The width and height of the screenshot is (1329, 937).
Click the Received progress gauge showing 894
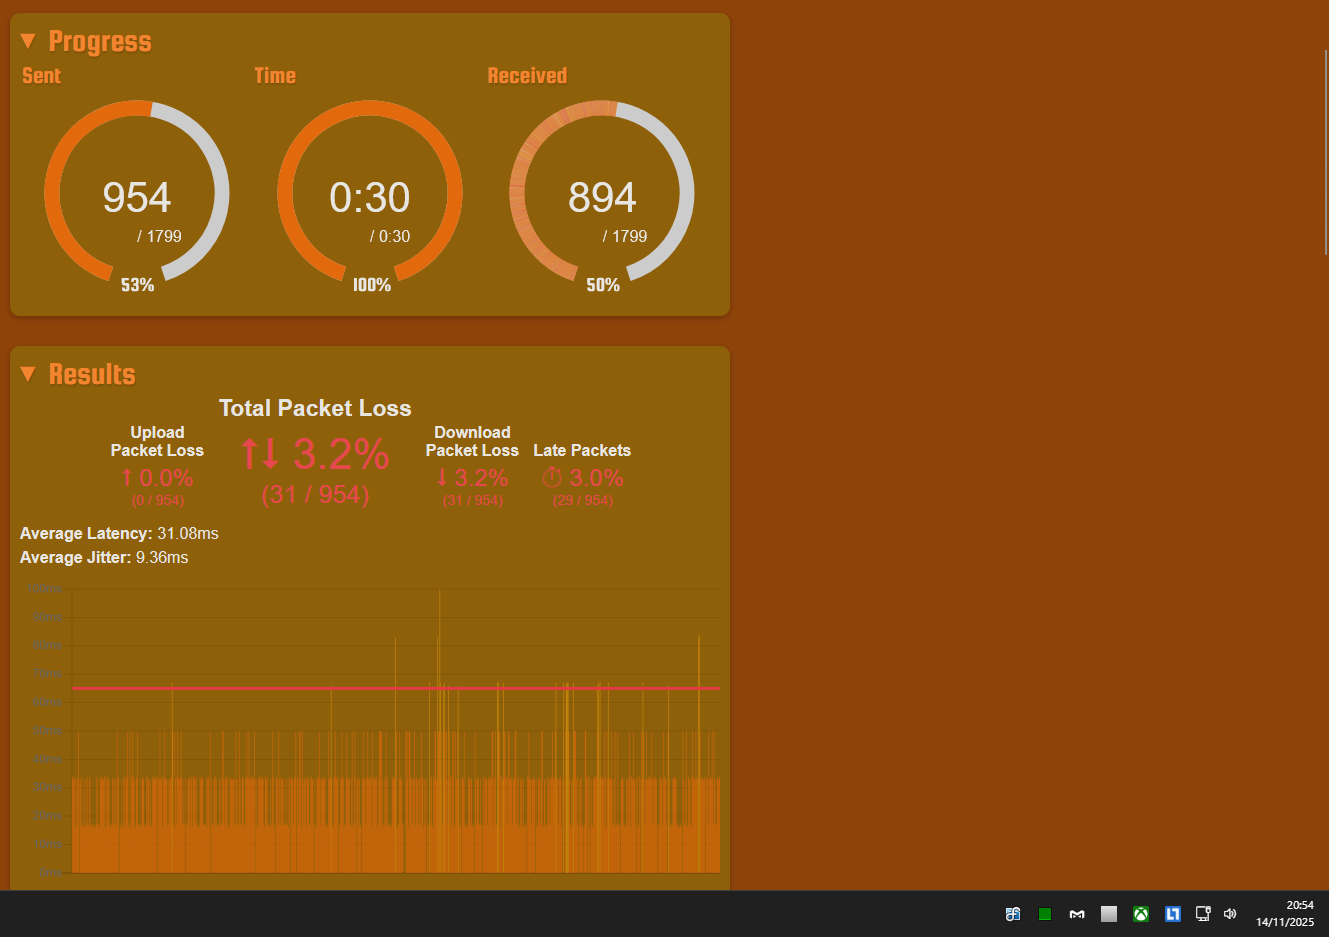[602, 192]
